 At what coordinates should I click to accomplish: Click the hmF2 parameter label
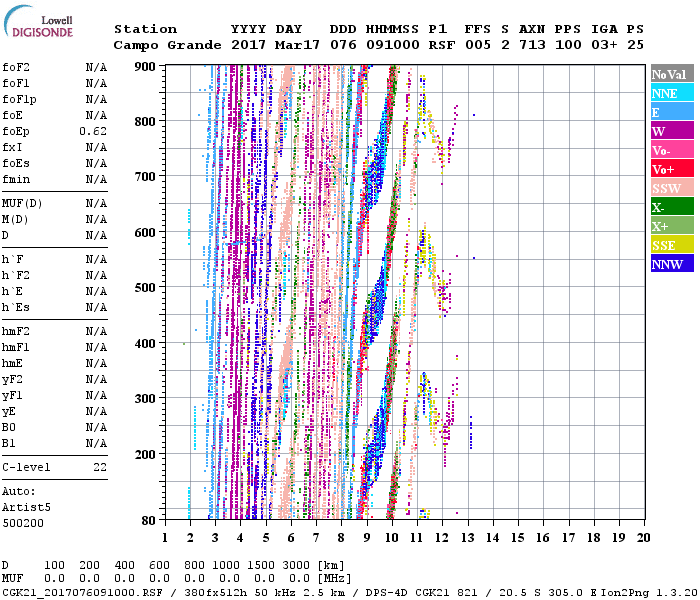click(x=16, y=331)
